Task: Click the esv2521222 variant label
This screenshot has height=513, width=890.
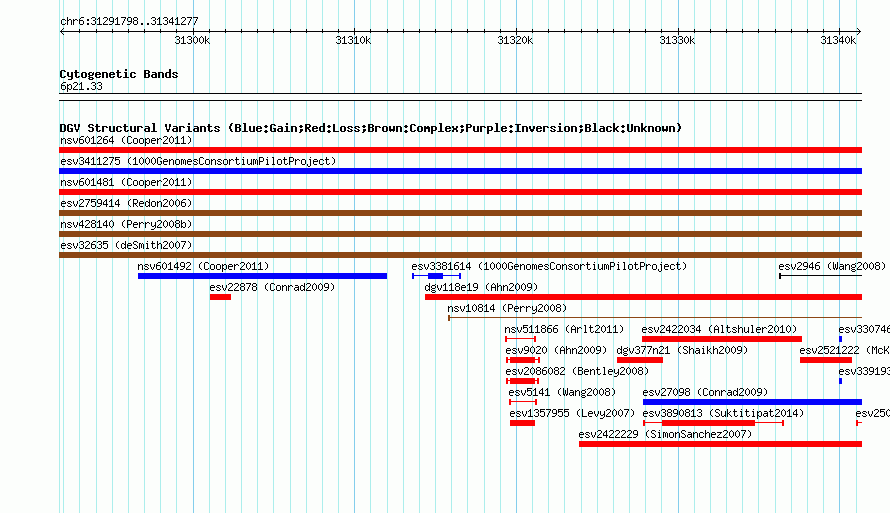Action: [x=844, y=350]
